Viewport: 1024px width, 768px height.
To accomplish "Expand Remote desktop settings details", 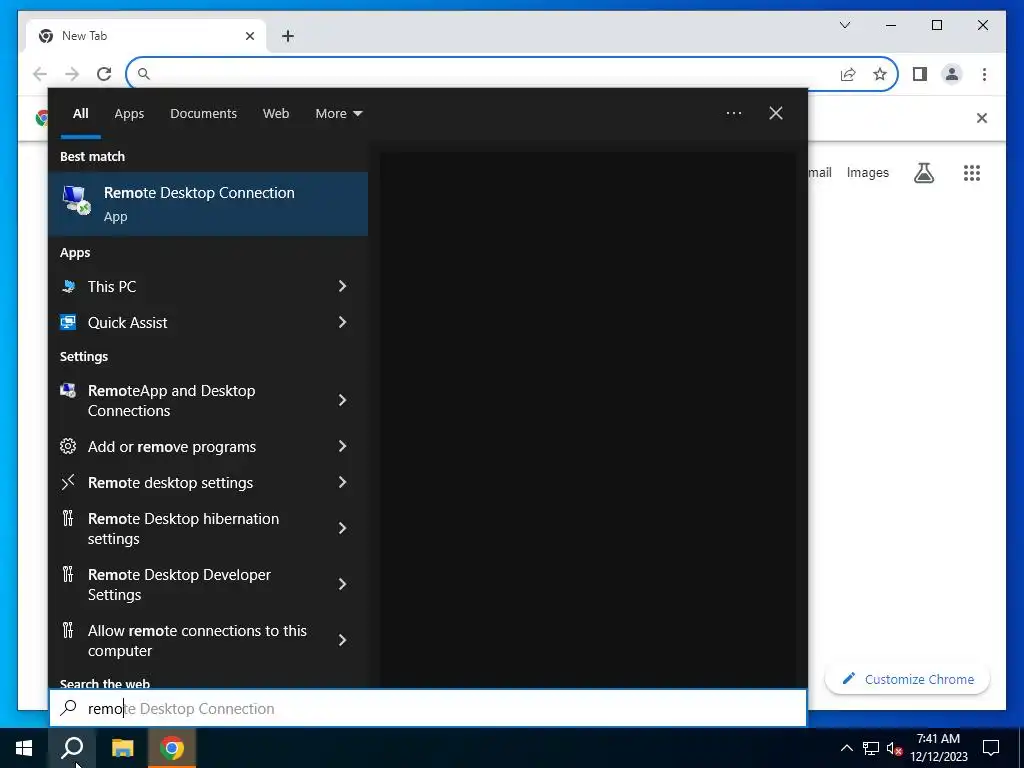I will [342, 482].
